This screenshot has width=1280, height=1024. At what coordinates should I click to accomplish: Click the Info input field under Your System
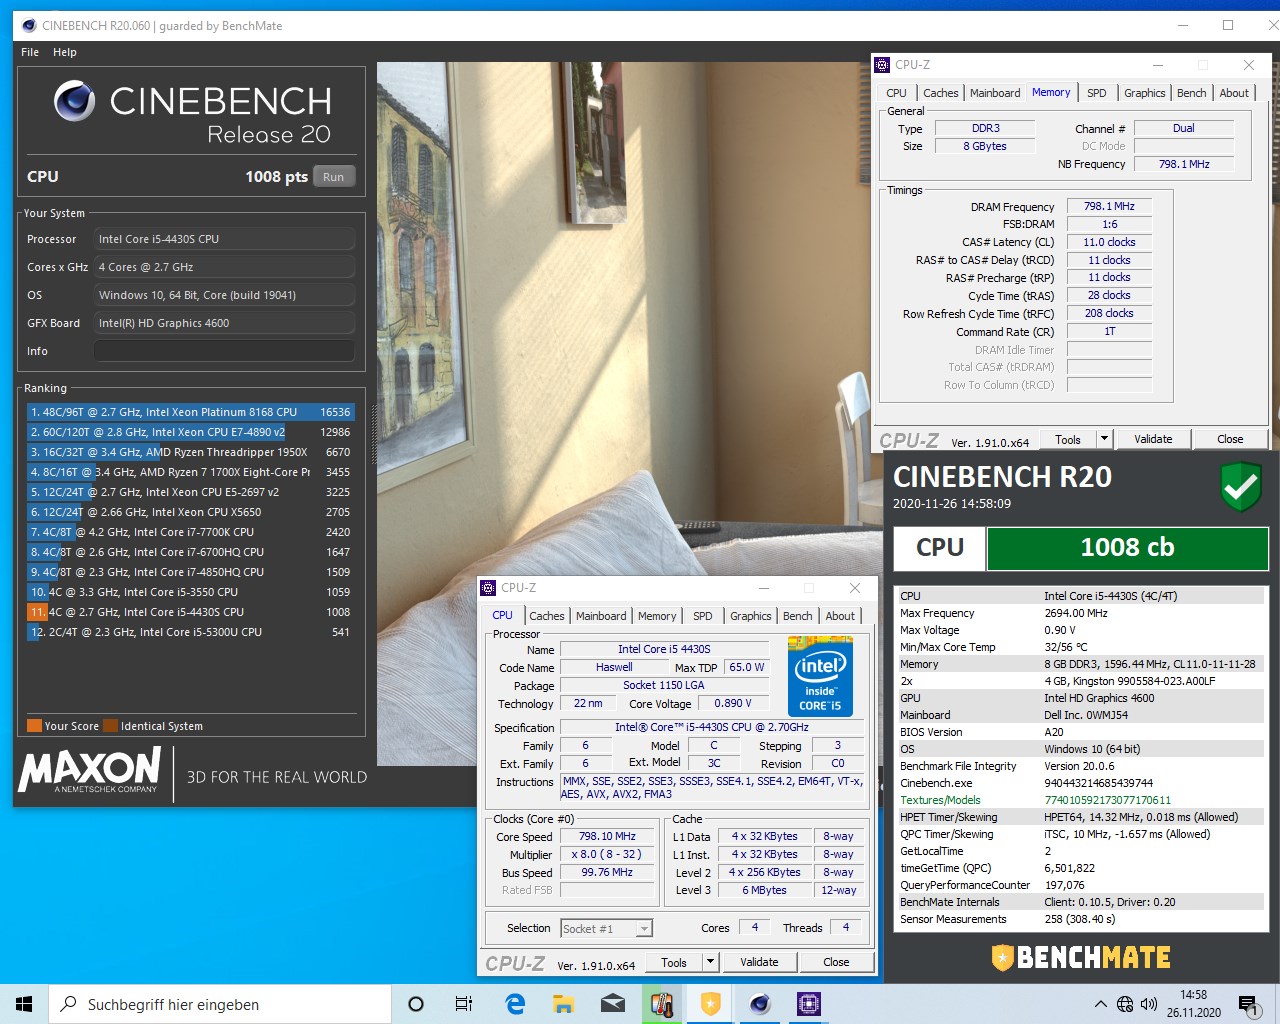coord(224,351)
